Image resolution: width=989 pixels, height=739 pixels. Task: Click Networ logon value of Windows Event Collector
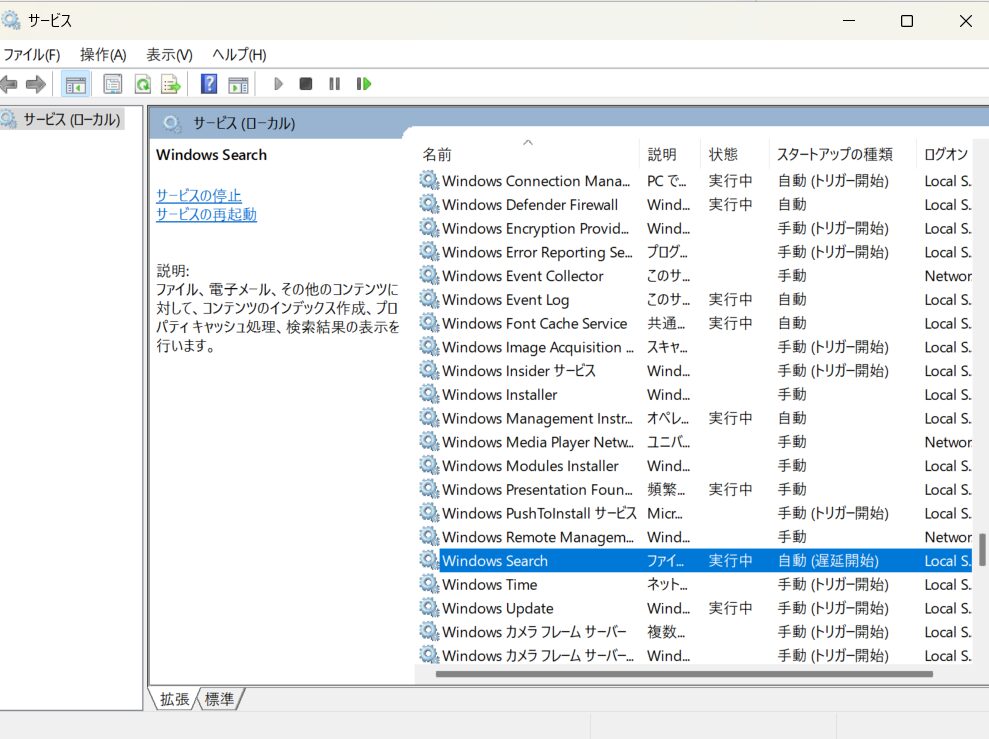(947, 276)
